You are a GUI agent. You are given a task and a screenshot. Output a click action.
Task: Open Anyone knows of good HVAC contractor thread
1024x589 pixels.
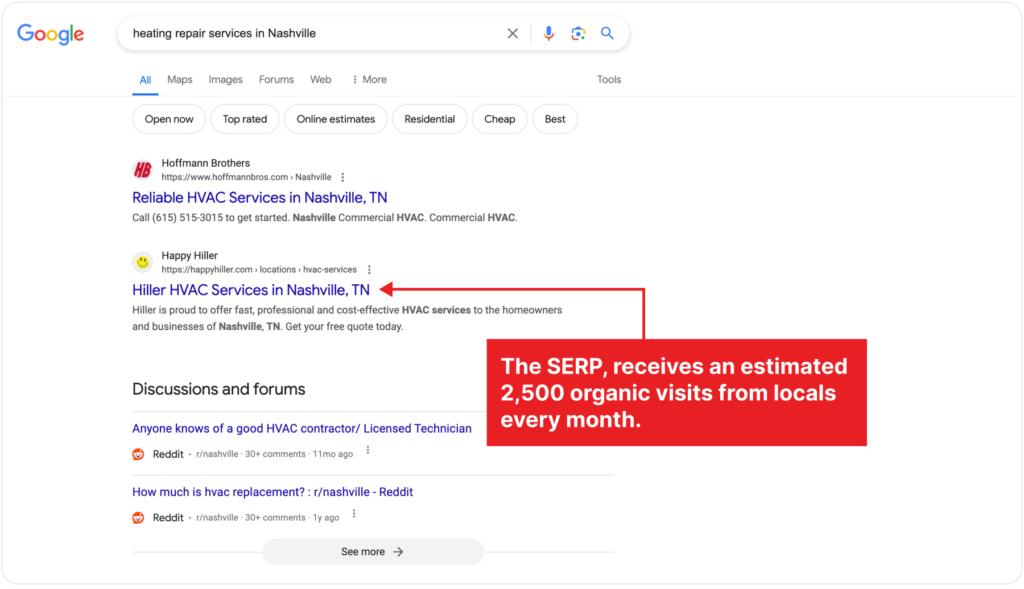tap(302, 429)
